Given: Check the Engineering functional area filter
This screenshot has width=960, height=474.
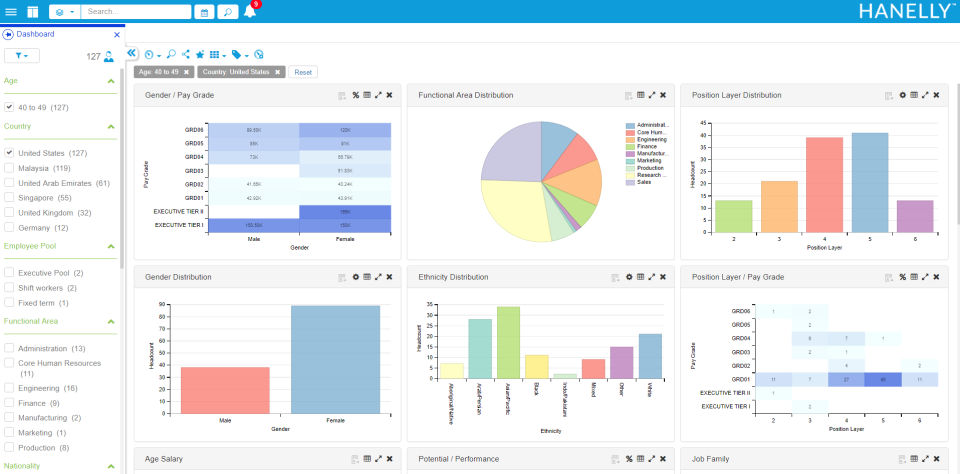Looking at the screenshot, I should (9, 388).
